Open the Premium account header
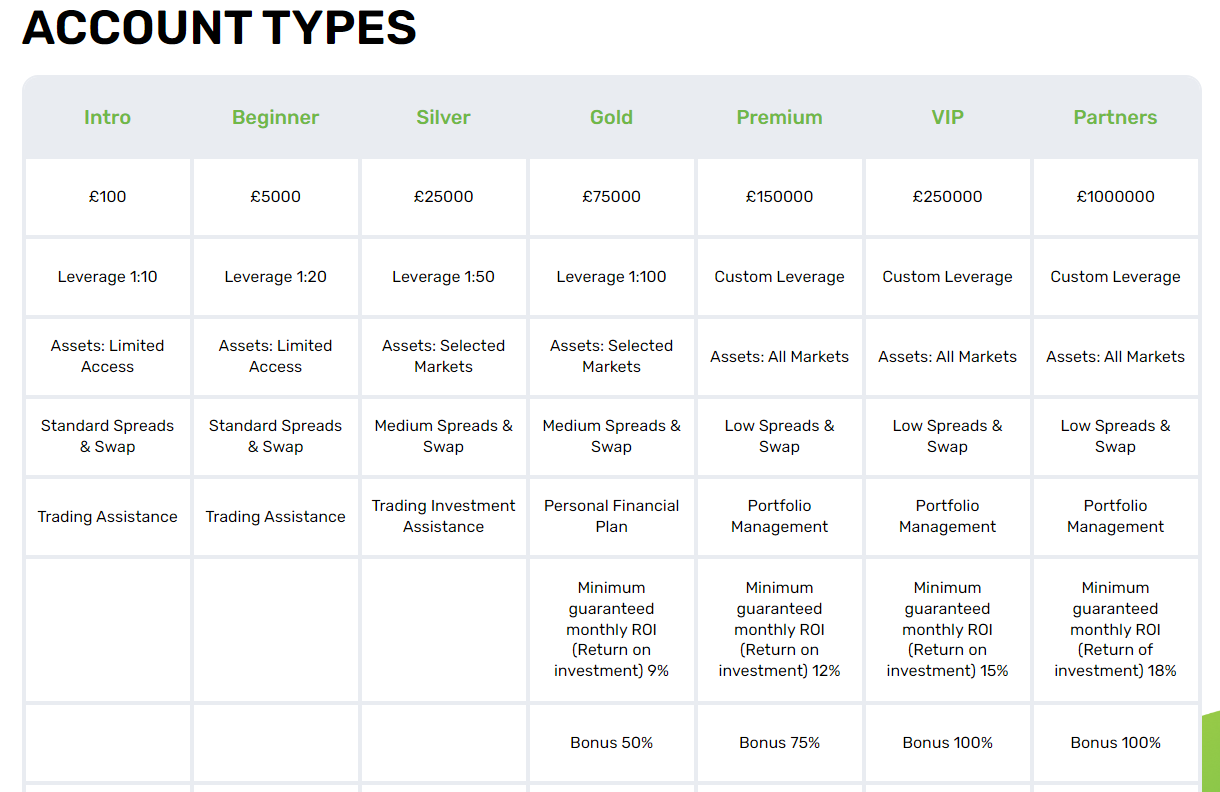Image resolution: width=1220 pixels, height=792 pixels. click(x=779, y=117)
